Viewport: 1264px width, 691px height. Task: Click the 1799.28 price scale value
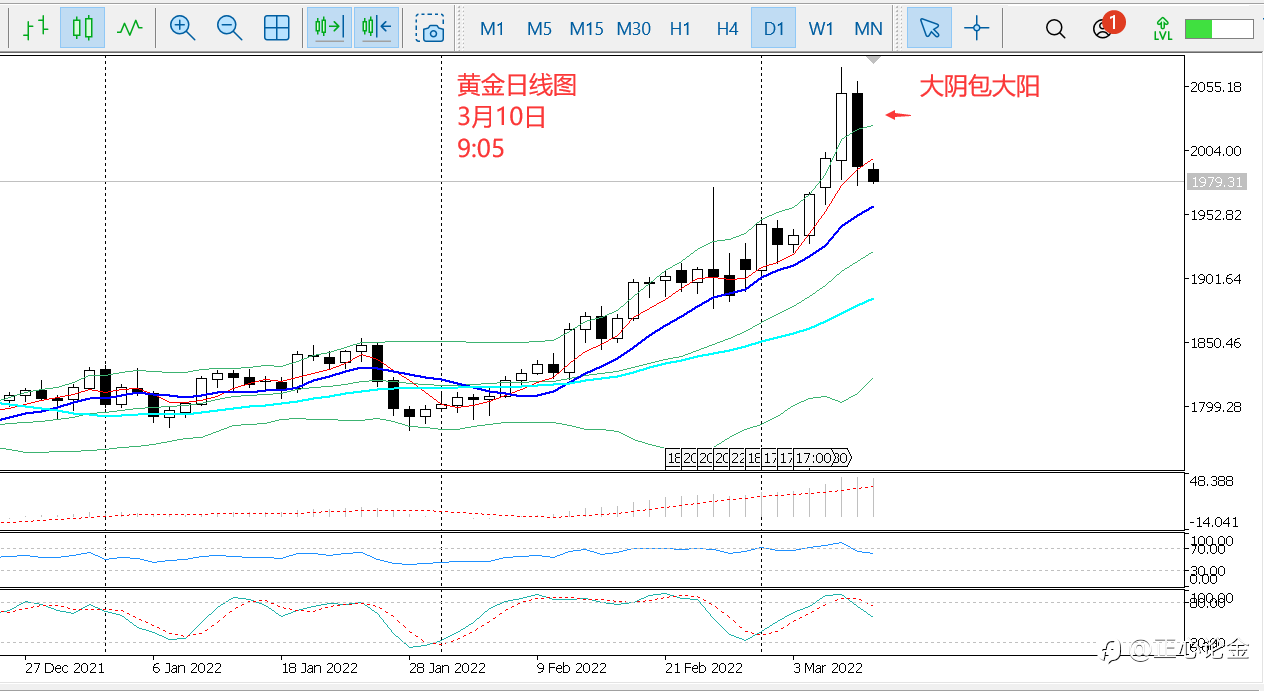[x=1216, y=407]
